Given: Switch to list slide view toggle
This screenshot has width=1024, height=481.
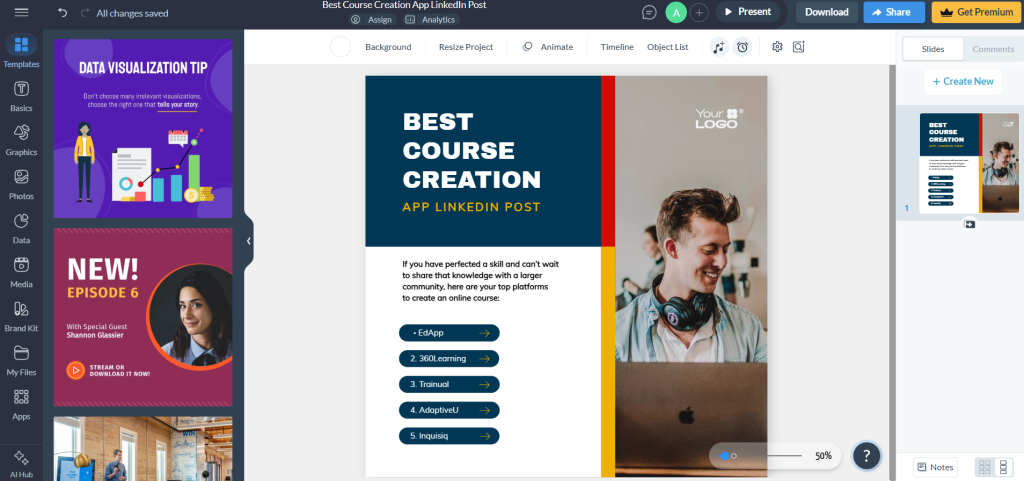Looking at the screenshot, I should [1003, 467].
